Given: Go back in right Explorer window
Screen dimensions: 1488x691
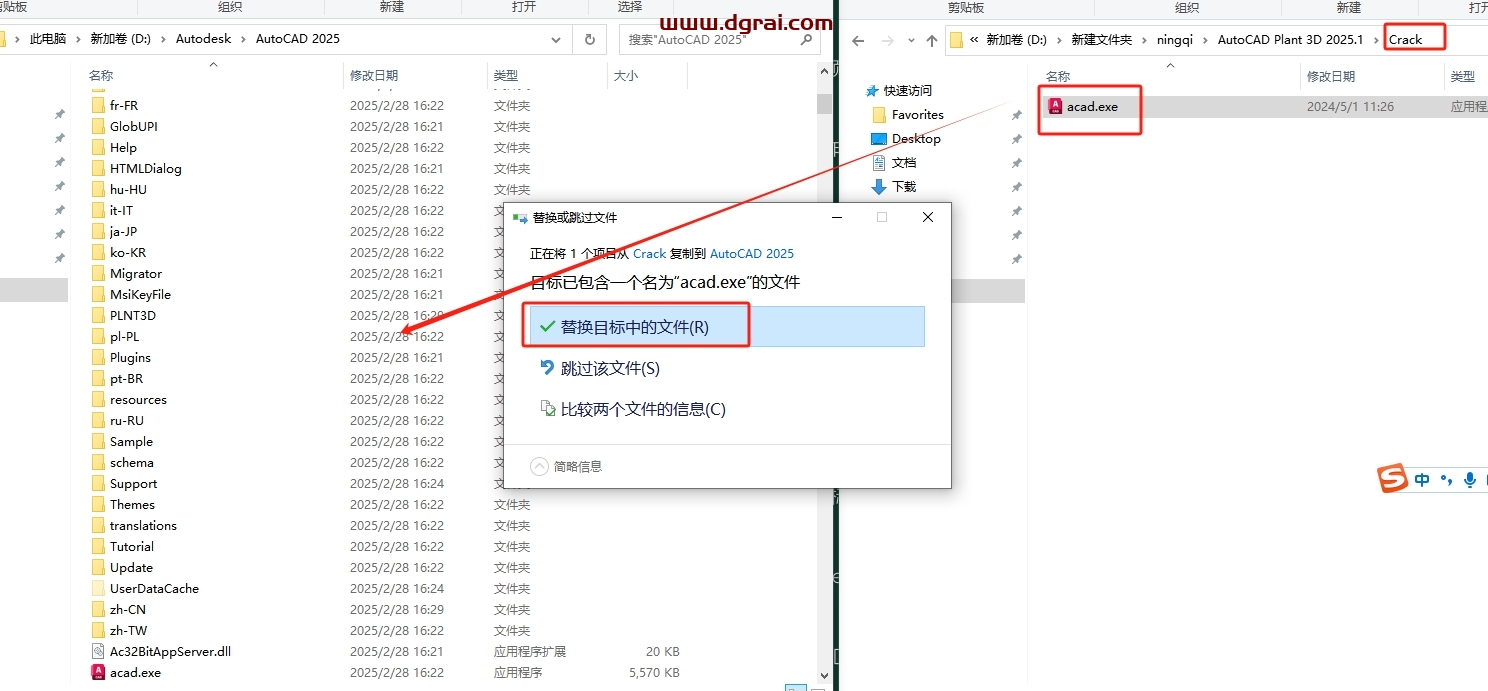Looking at the screenshot, I should (x=857, y=40).
